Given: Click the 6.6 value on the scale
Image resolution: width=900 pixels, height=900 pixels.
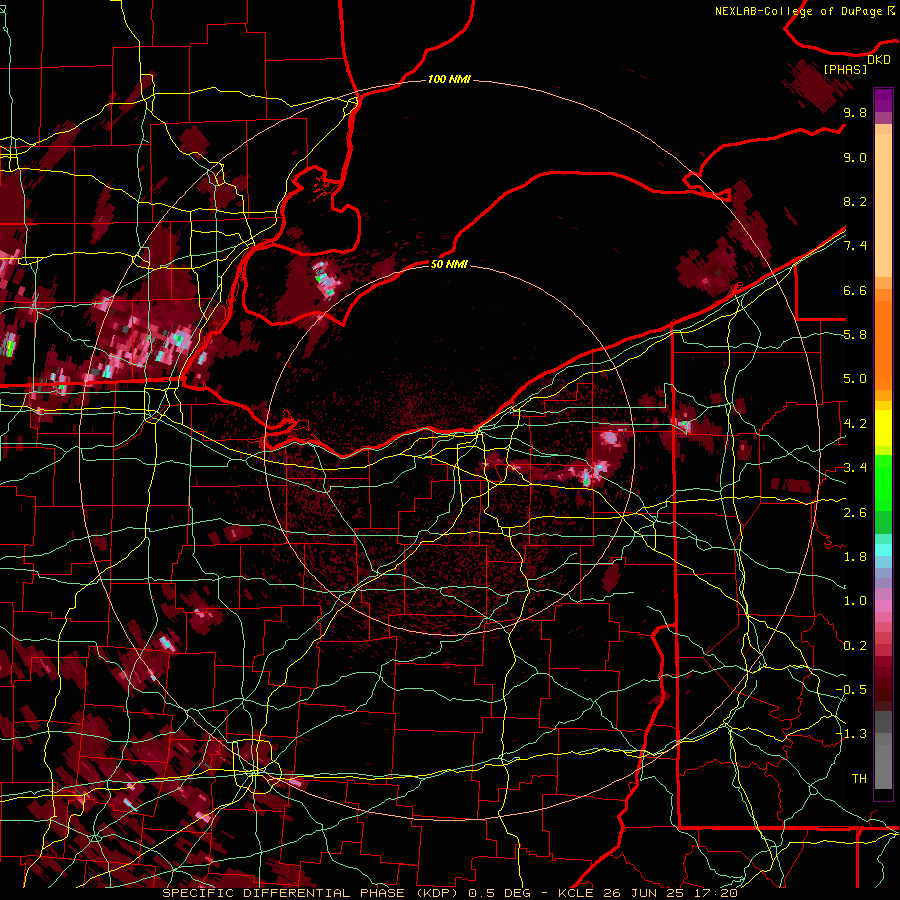Looking at the screenshot, I should (x=855, y=290).
